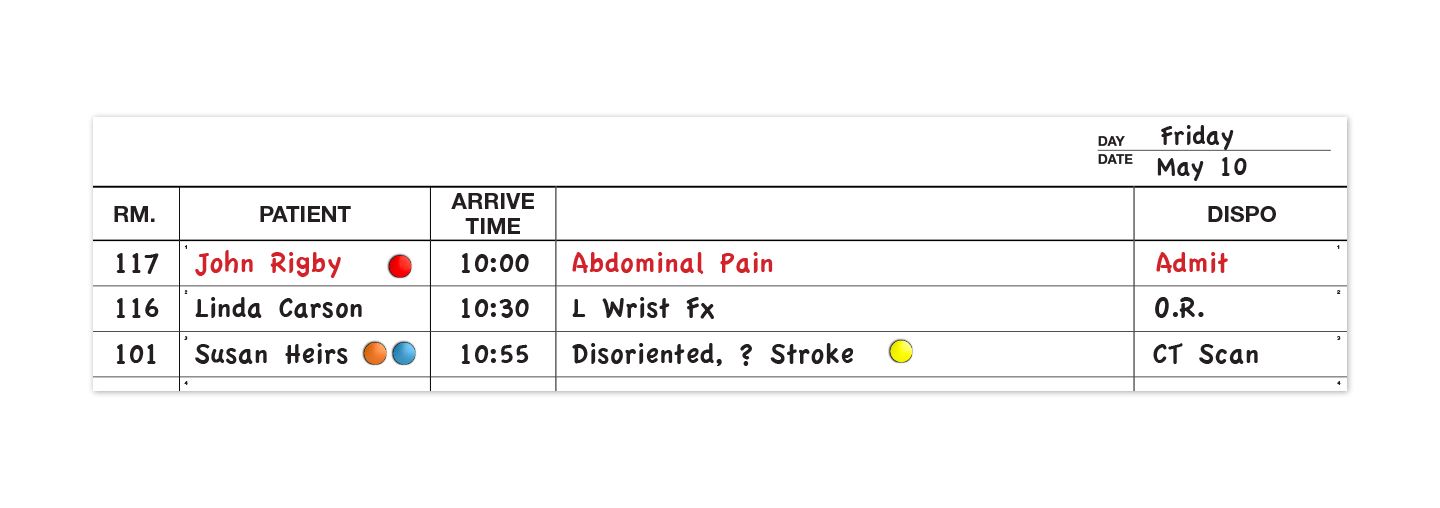Click the 10:55 arrival time entry
This screenshot has height=508, width=1440.
tap(494, 355)
